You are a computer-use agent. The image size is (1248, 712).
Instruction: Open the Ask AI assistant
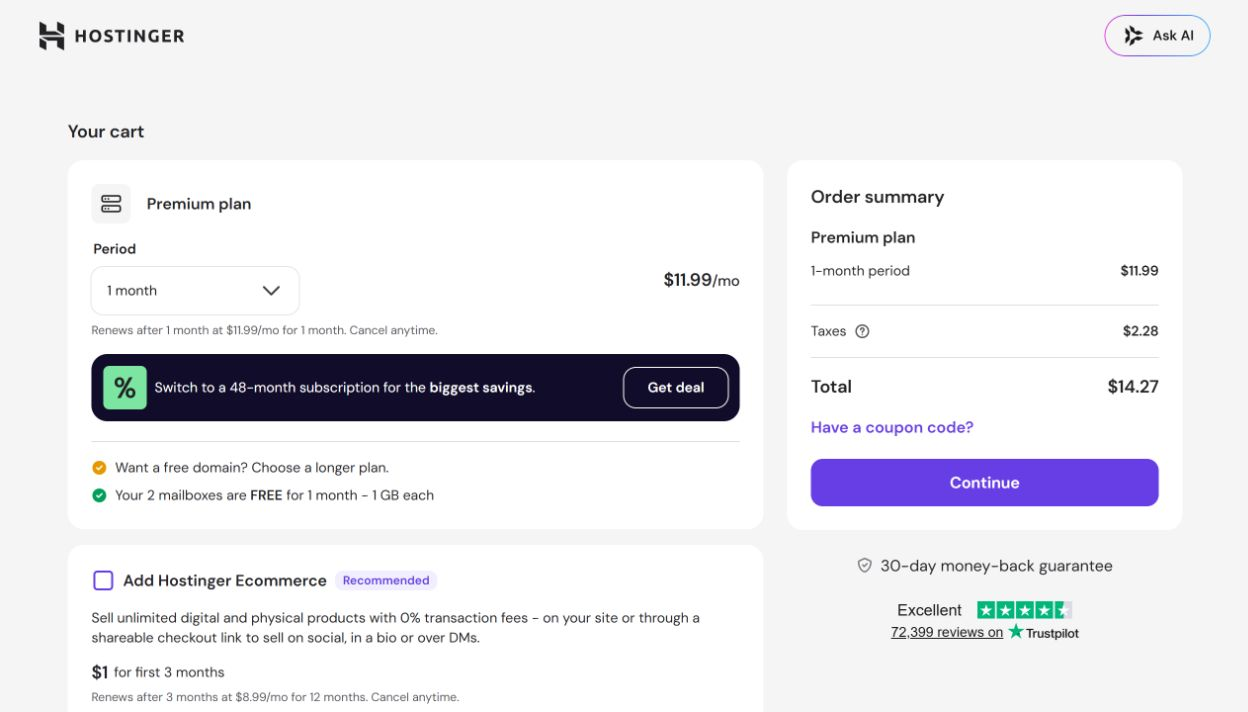point(1157,36)
